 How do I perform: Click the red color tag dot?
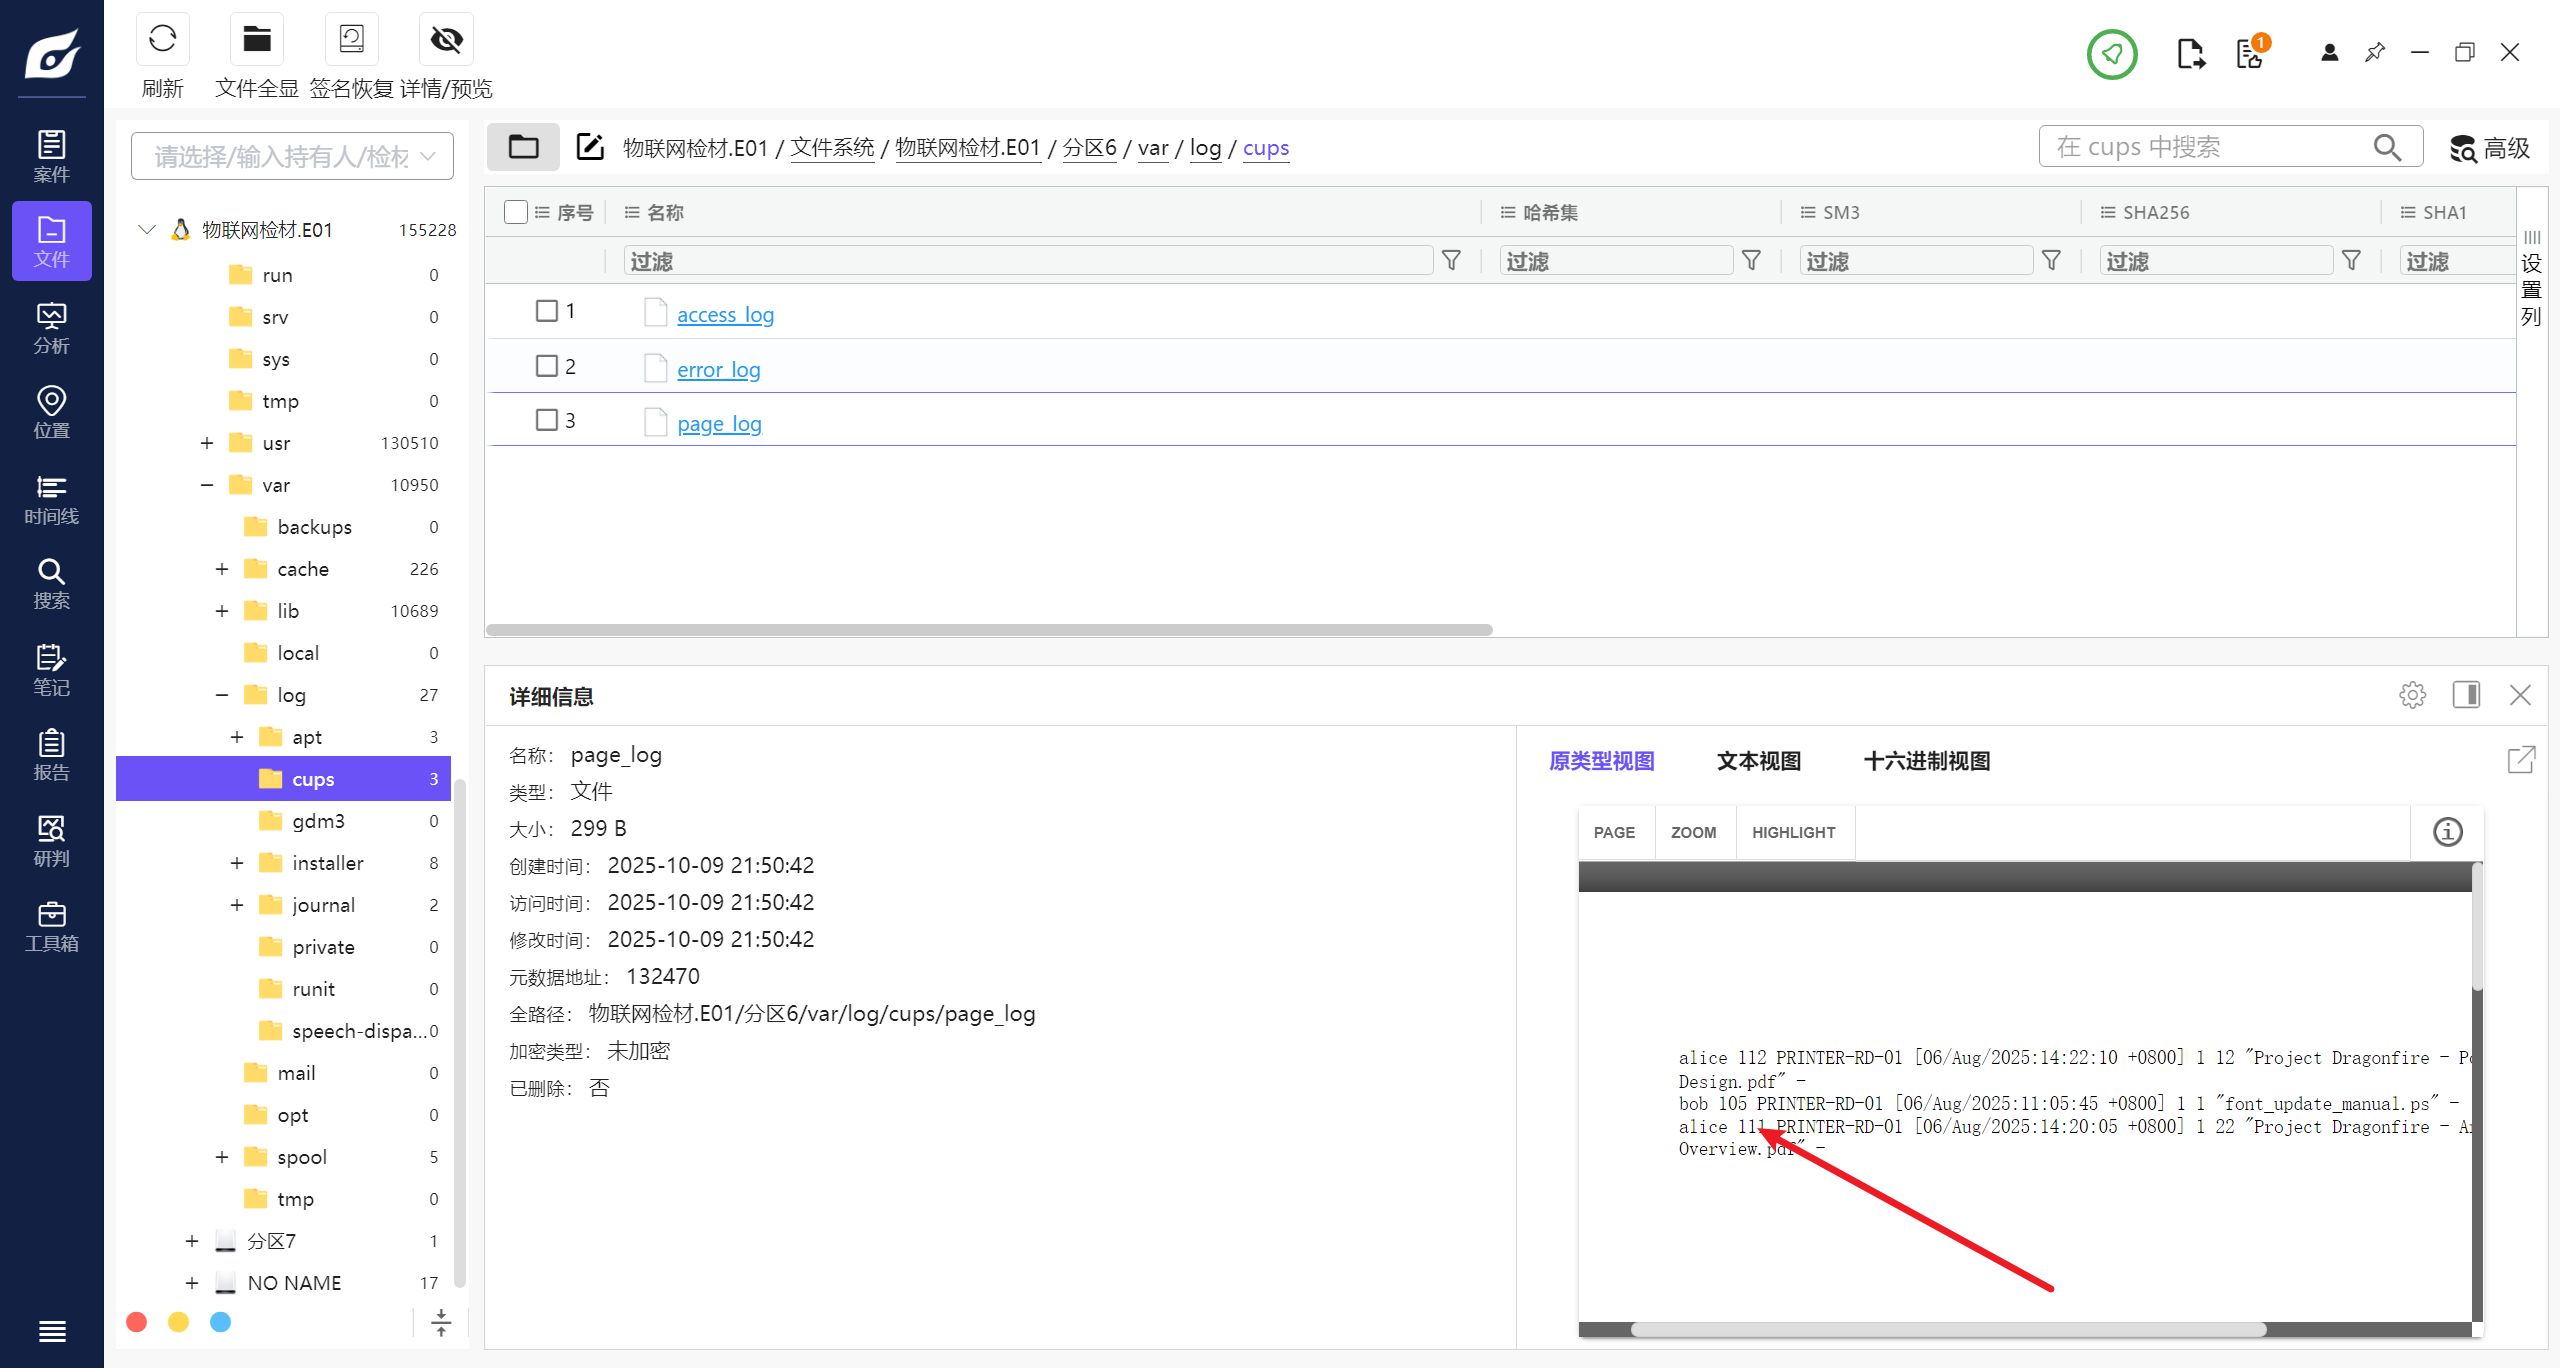tap(137, 1322)
